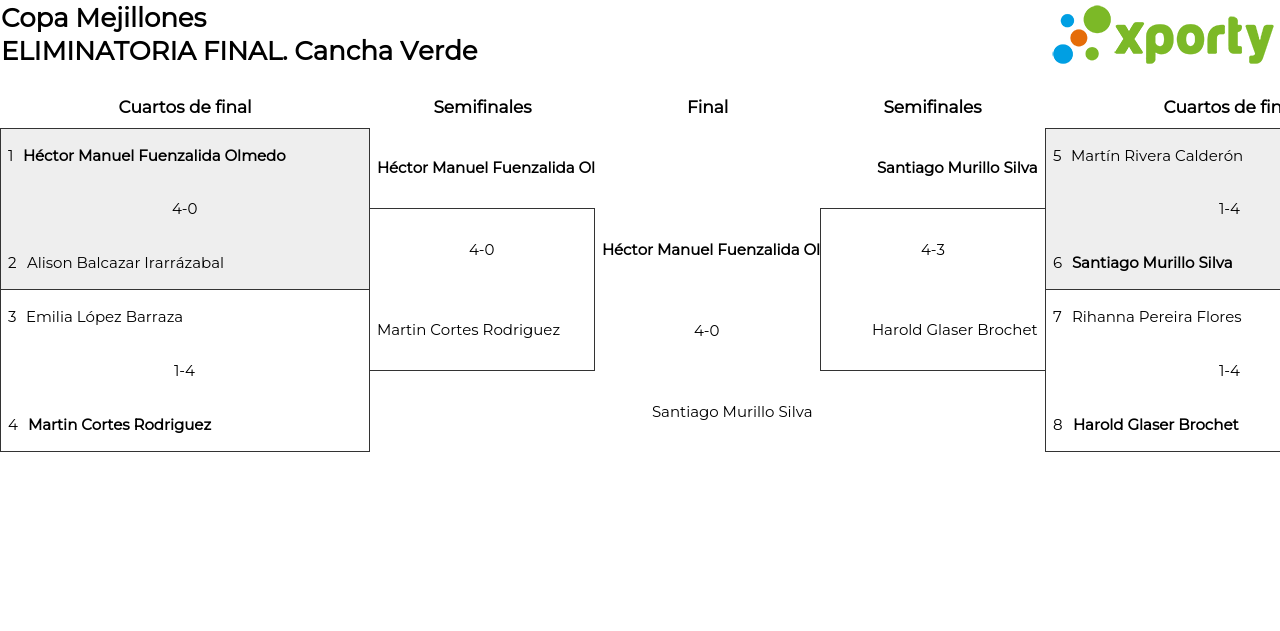Screen dimensions: 1280x631
Task: Click Emilia López Barraza's name
Action: 104,317
